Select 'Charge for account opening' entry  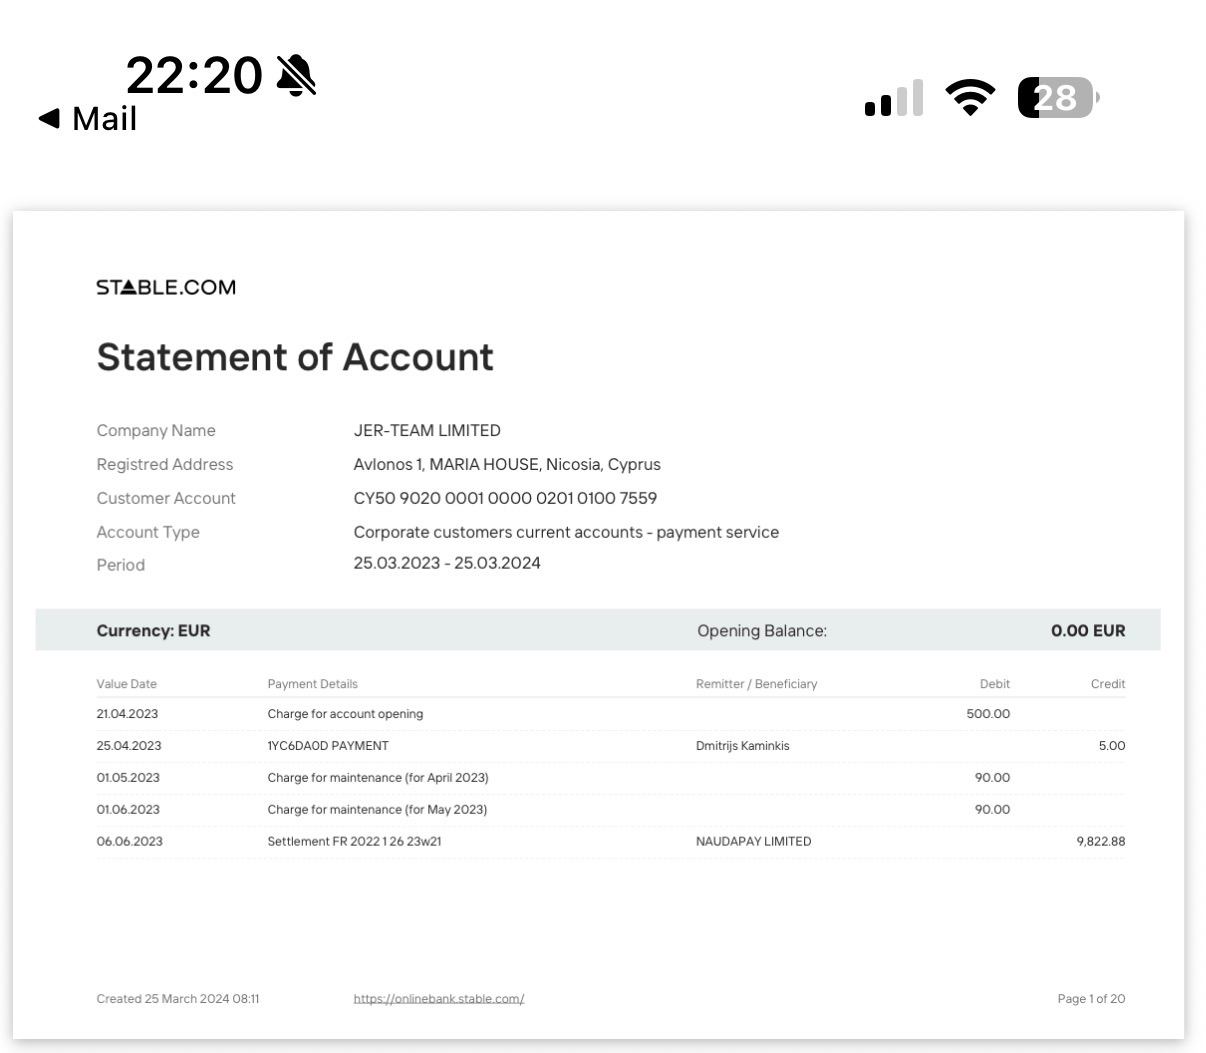345,714
